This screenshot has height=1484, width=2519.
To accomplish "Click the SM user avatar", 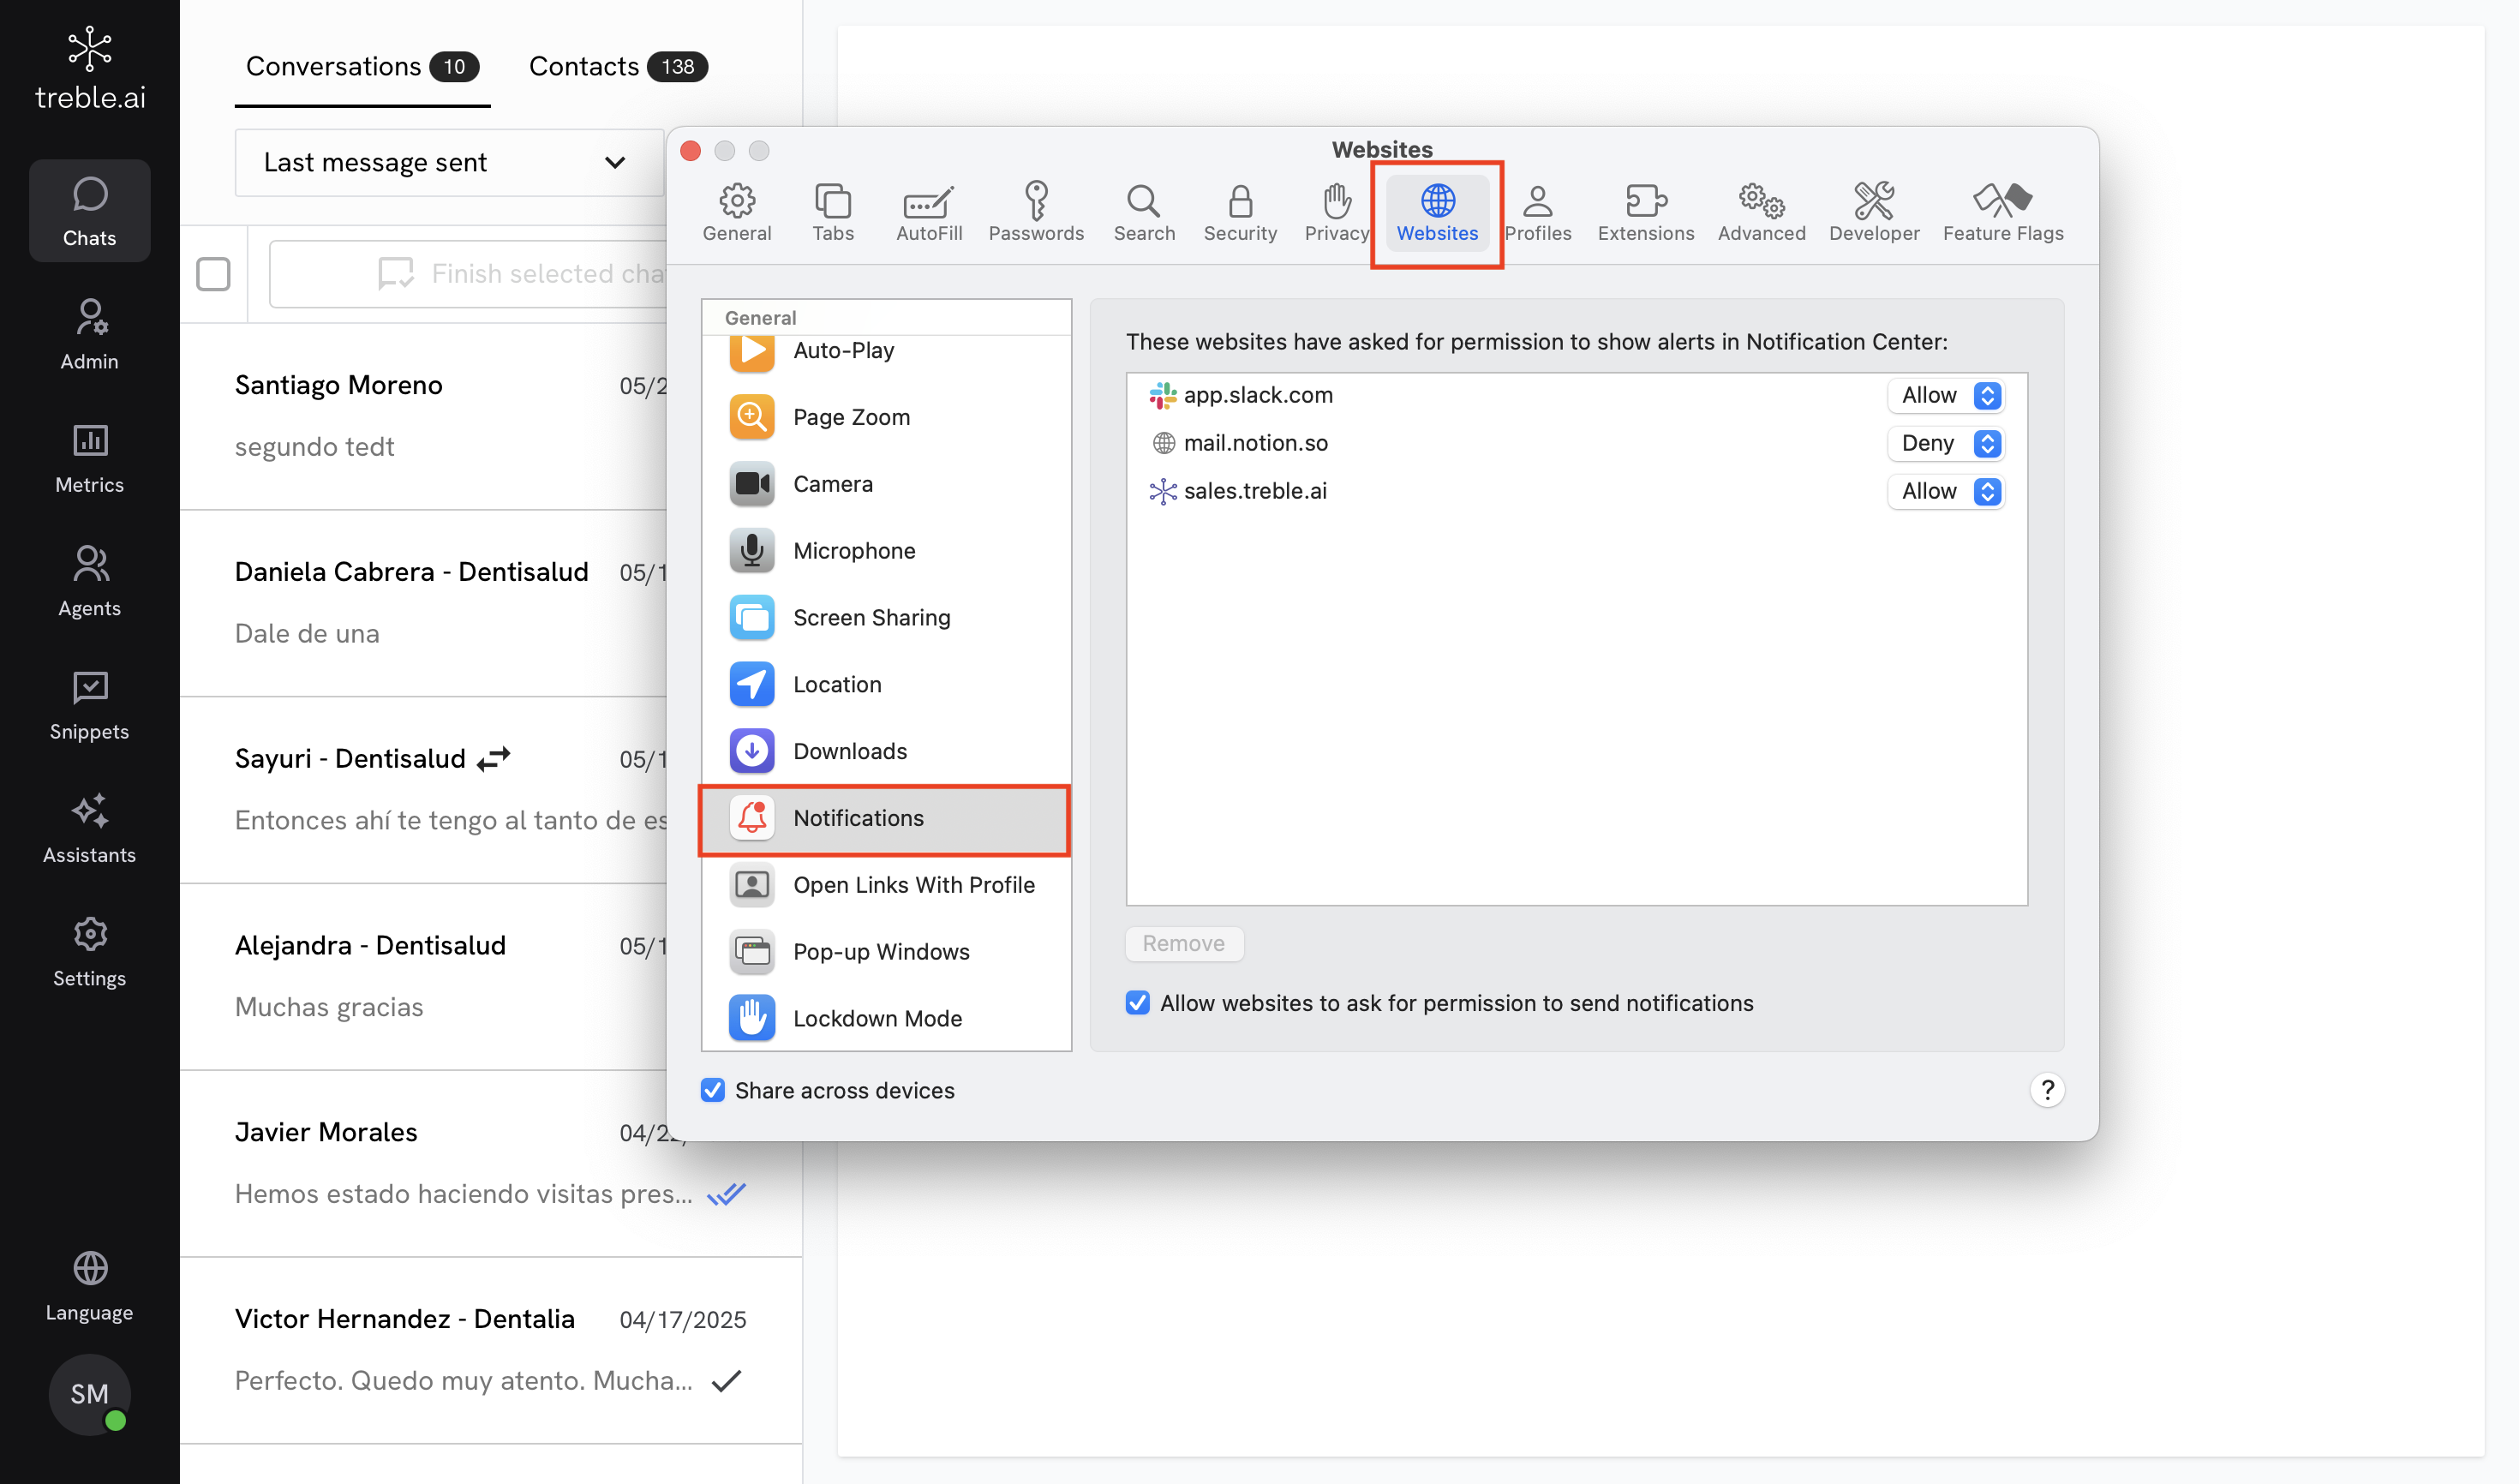I will (x=89, y=1393).
